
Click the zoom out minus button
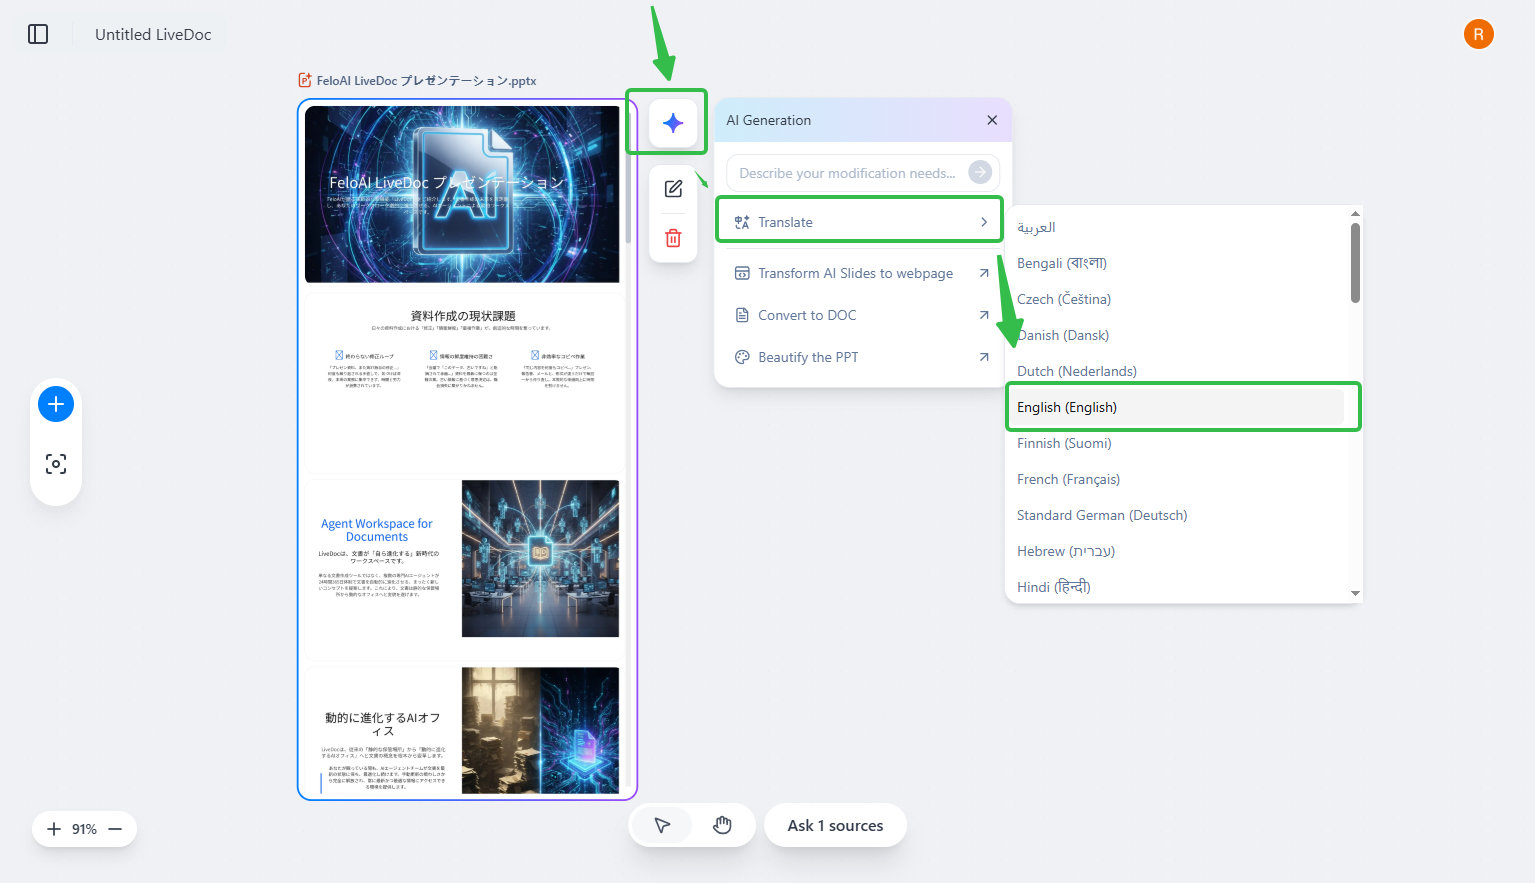coord(115,829)
